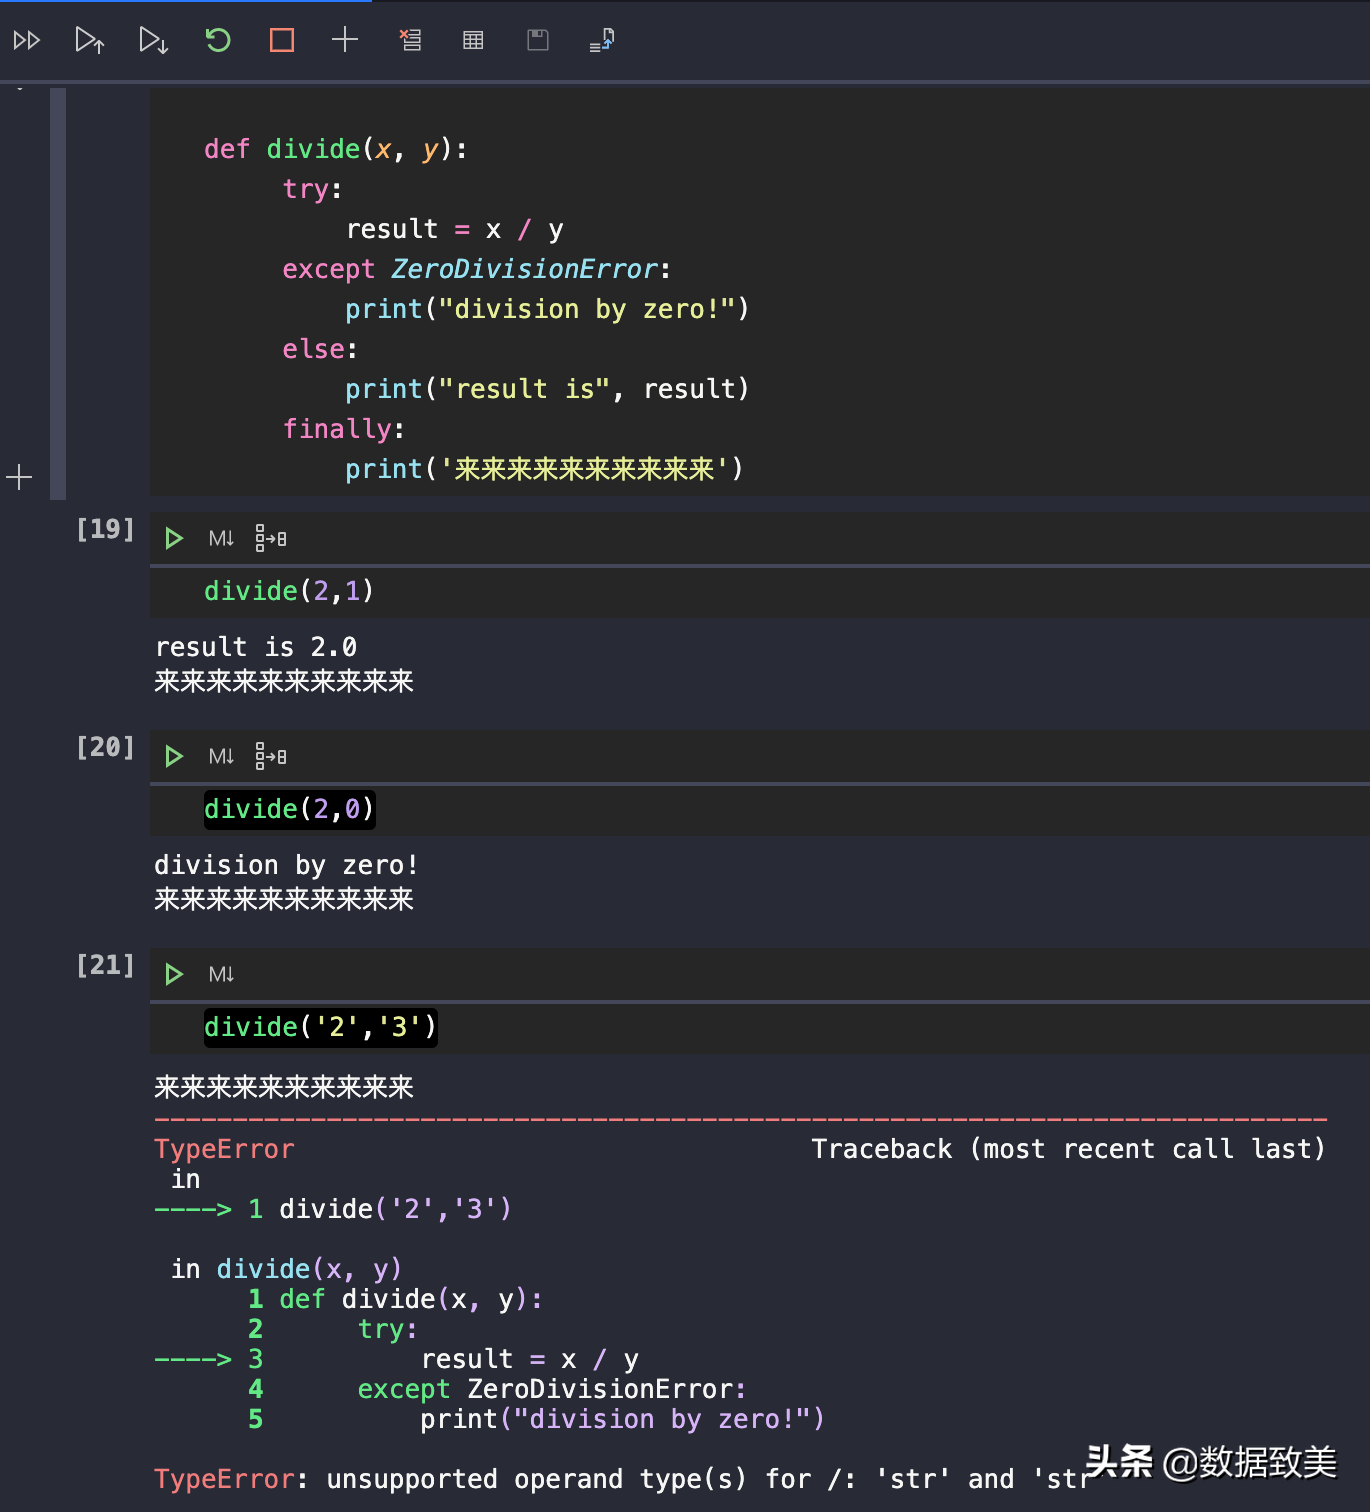The height and width of the screenshot is (1512, 1370).
Task: Execute cell 21 using its play button
Action: pos(174,975)
